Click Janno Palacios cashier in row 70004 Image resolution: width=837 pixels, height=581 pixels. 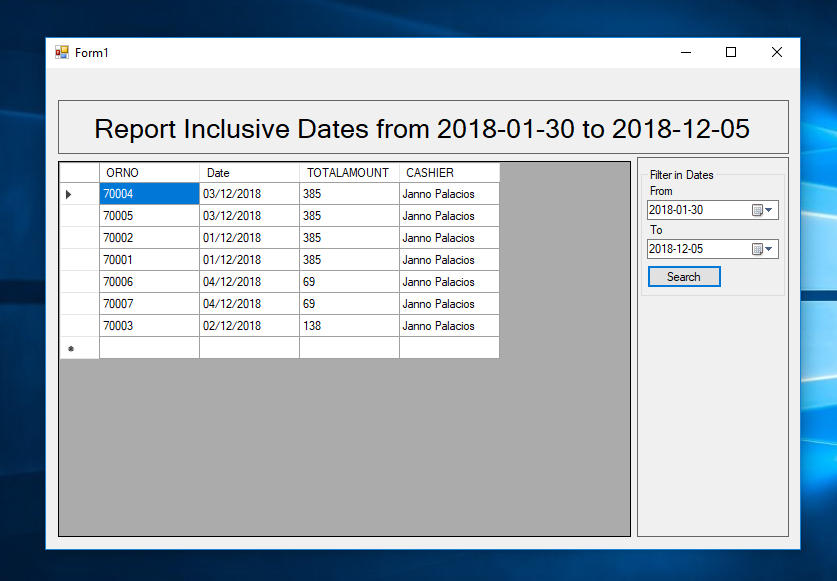(449, 194)
